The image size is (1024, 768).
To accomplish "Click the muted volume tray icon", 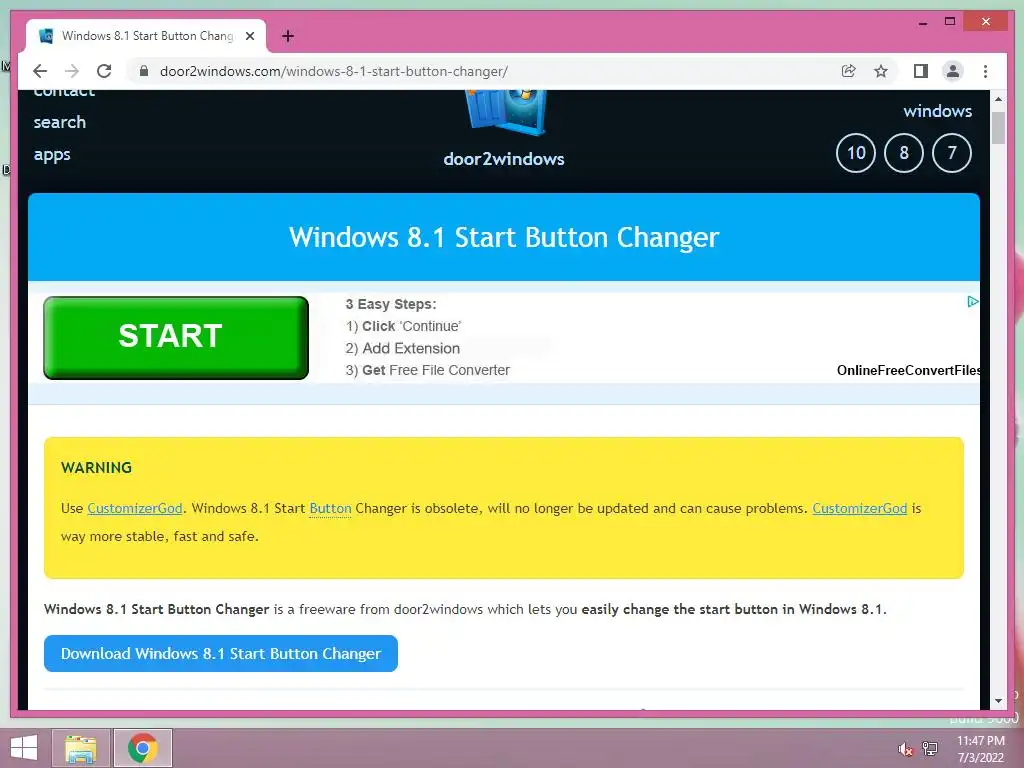I will click(905, 749).
